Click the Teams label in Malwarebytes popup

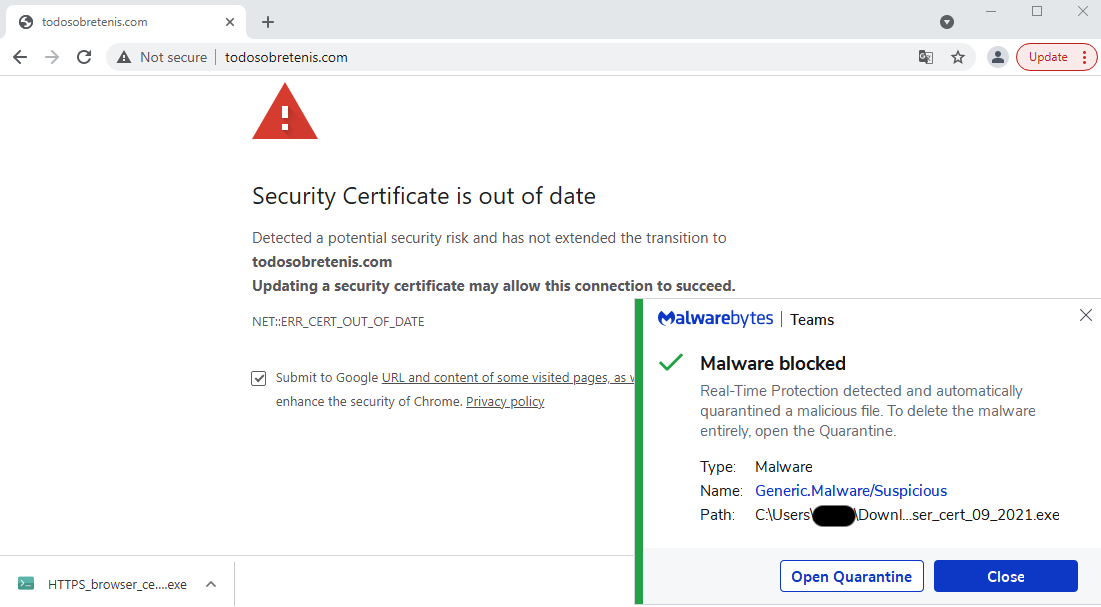click(812, 320)
